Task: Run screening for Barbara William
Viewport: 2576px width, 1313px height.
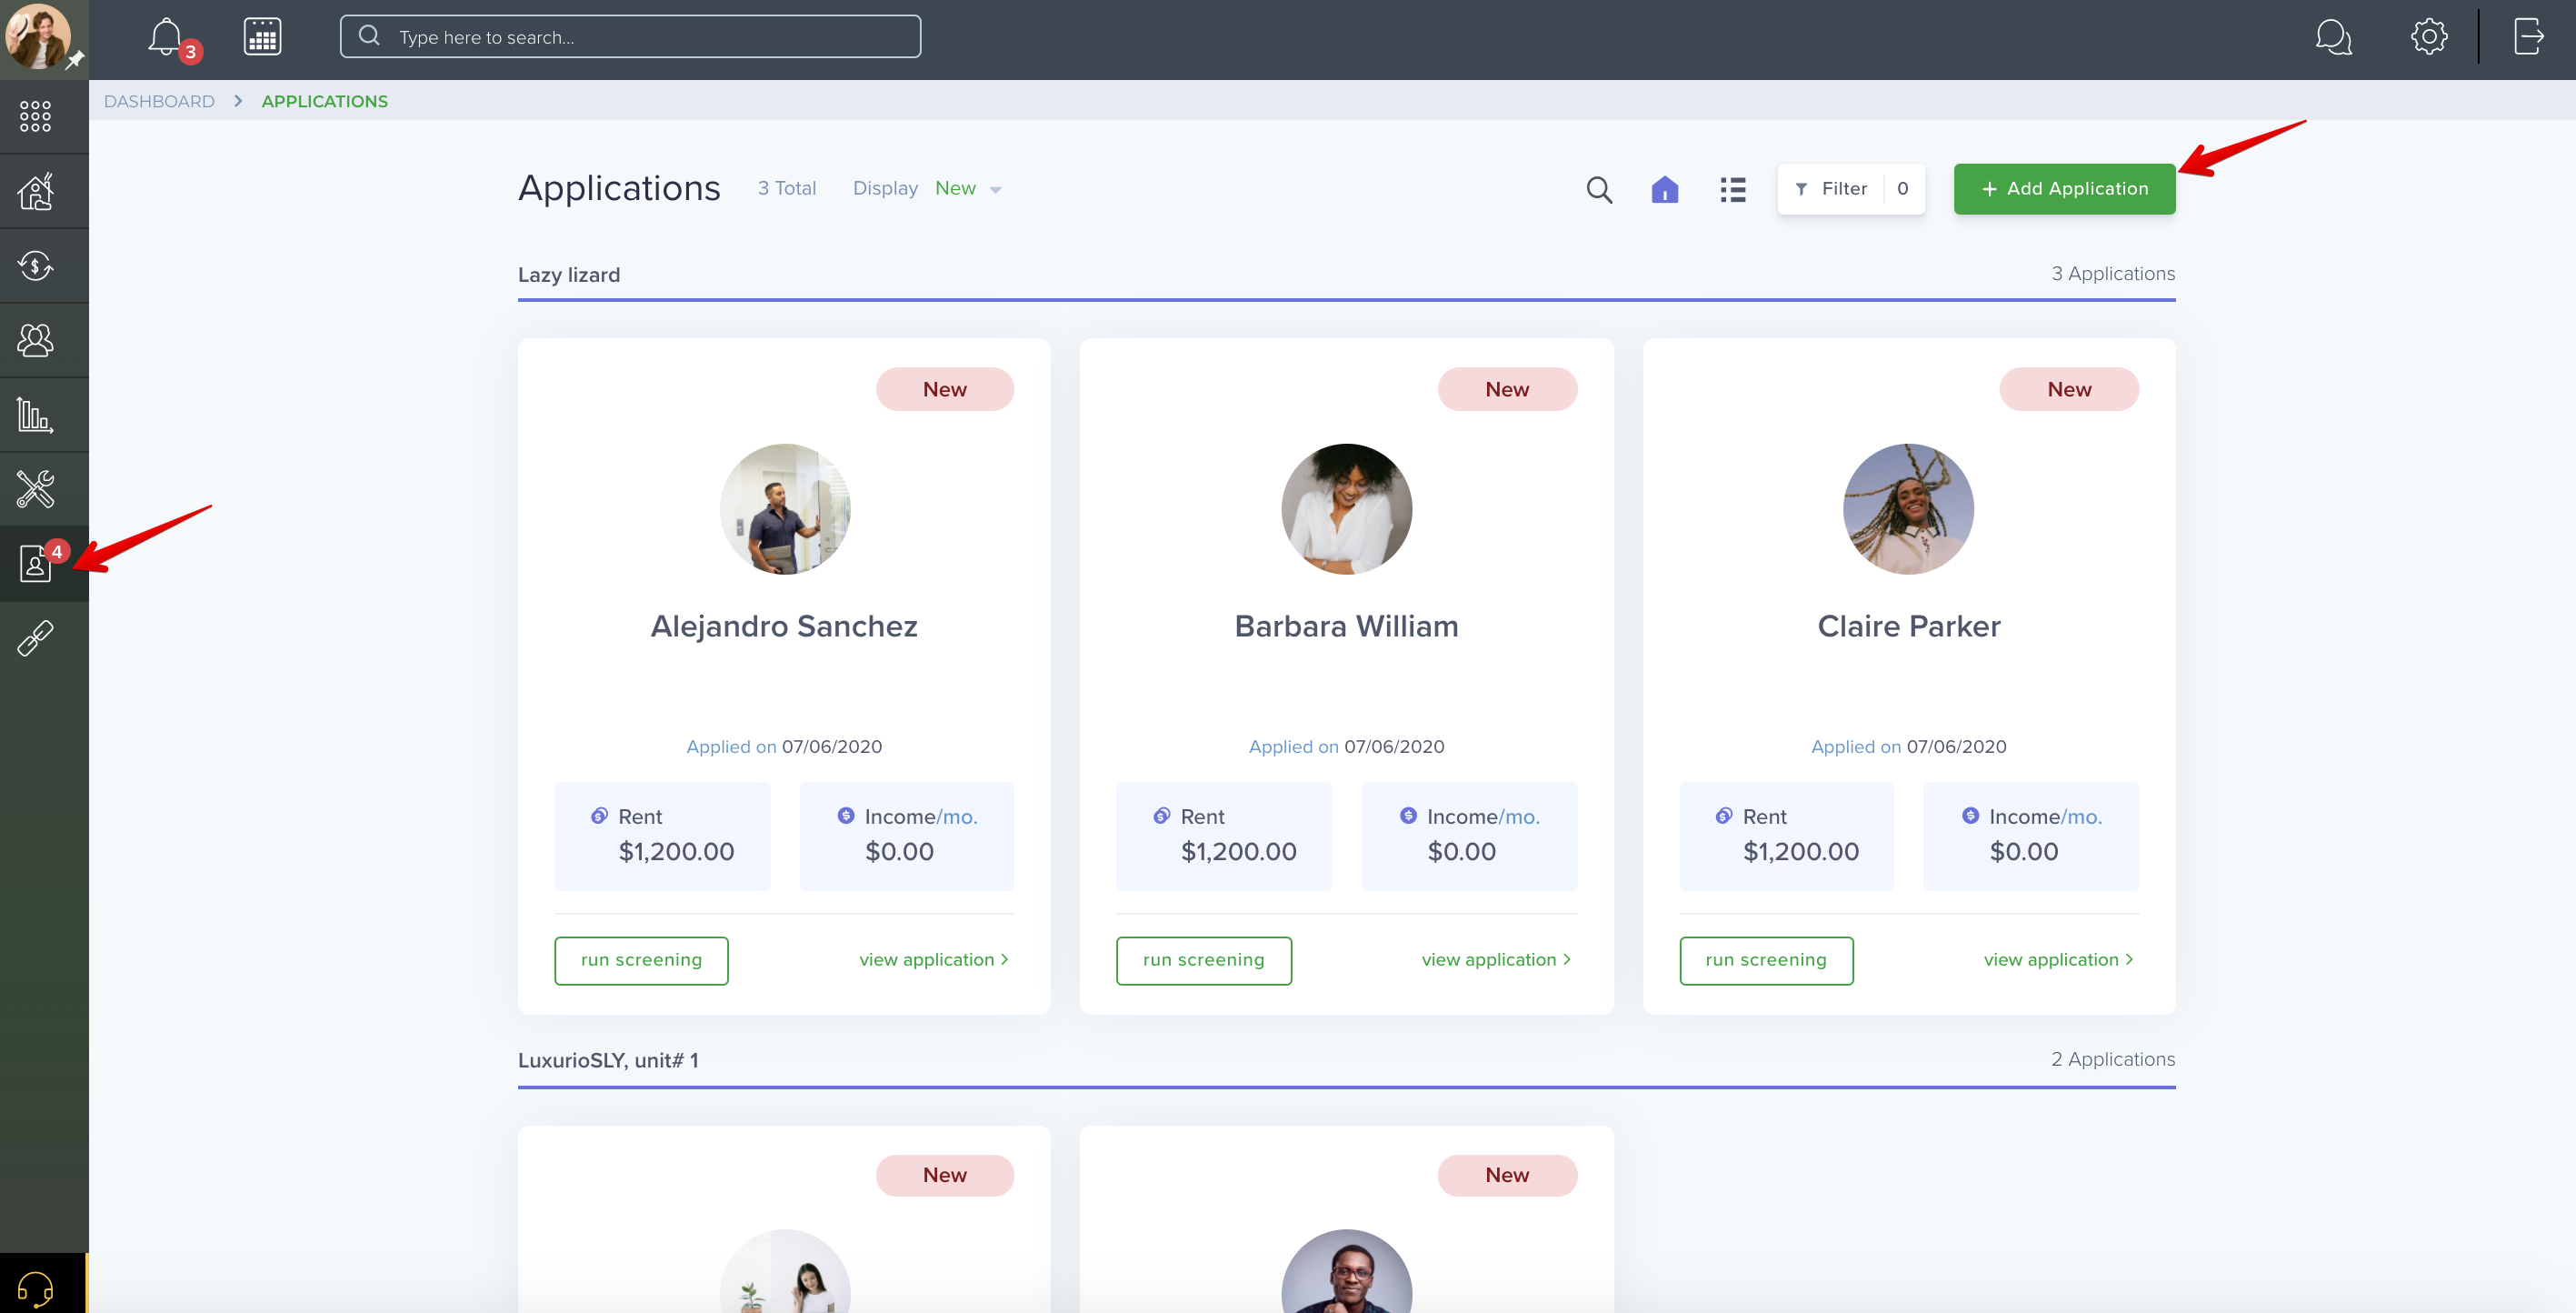Action: coord(1203,960)
